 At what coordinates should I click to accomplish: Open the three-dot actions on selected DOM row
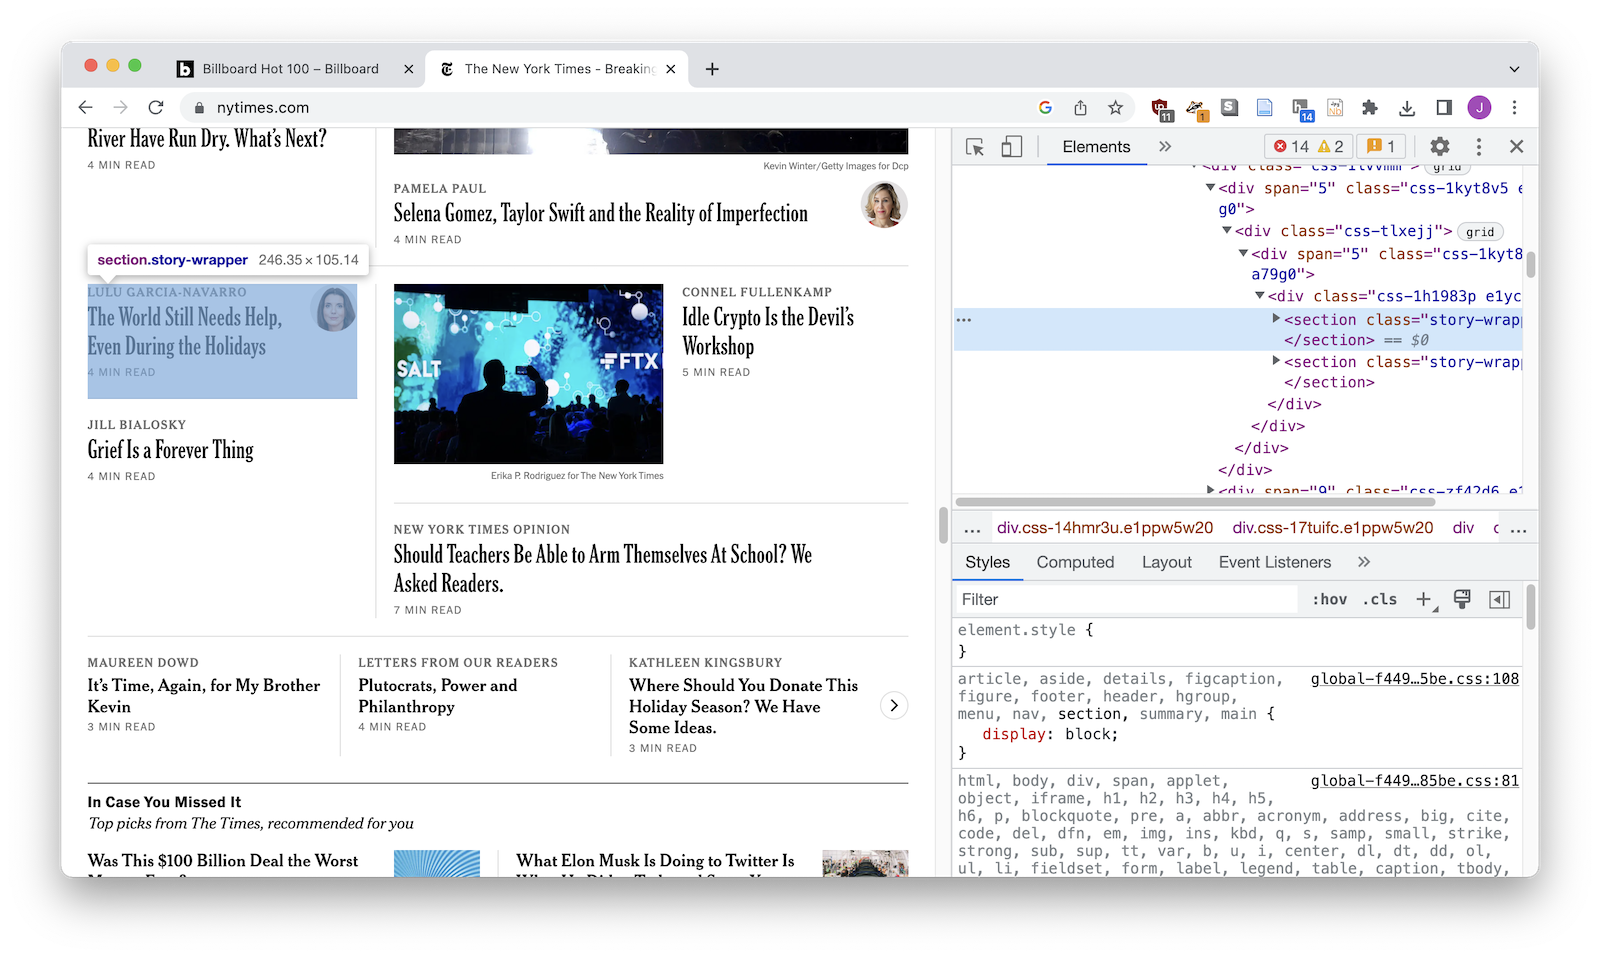[x=964, y=320]
